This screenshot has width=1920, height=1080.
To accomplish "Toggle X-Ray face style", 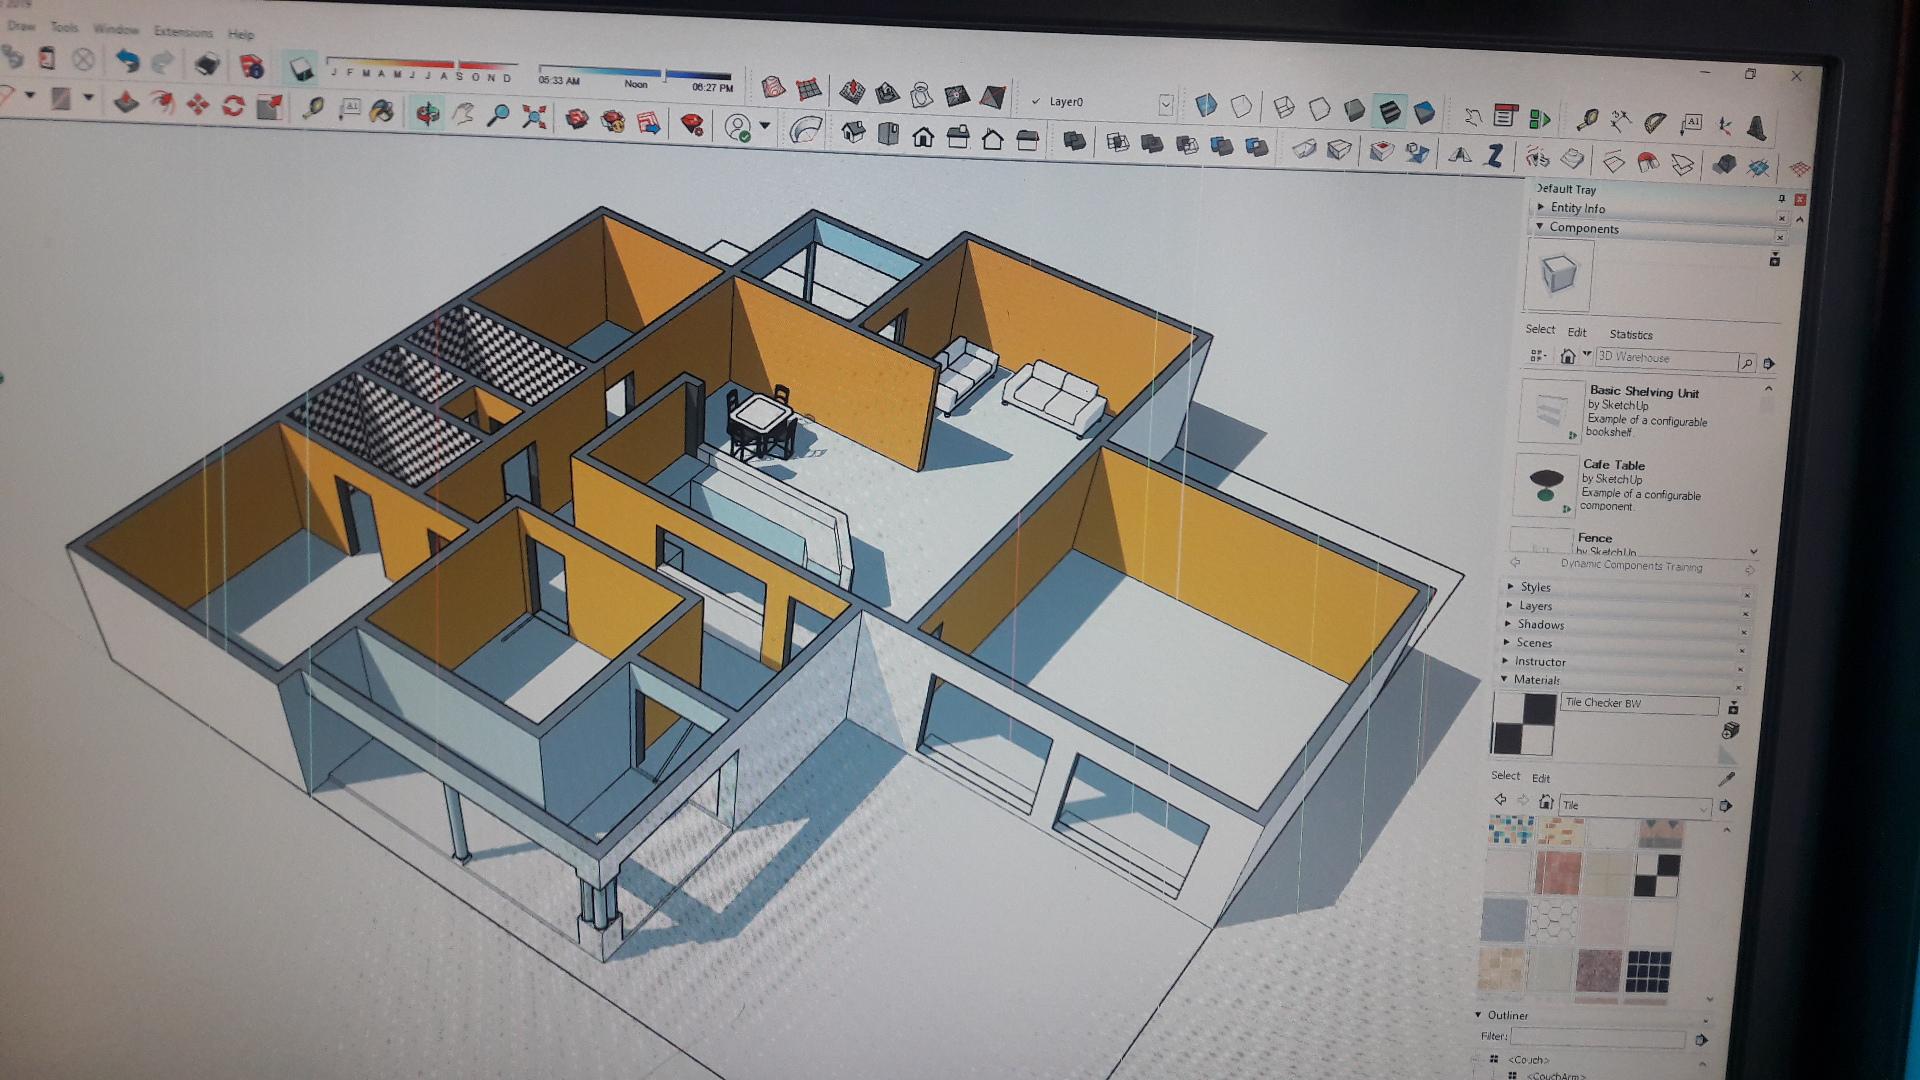I will [x=1205, y=104].
